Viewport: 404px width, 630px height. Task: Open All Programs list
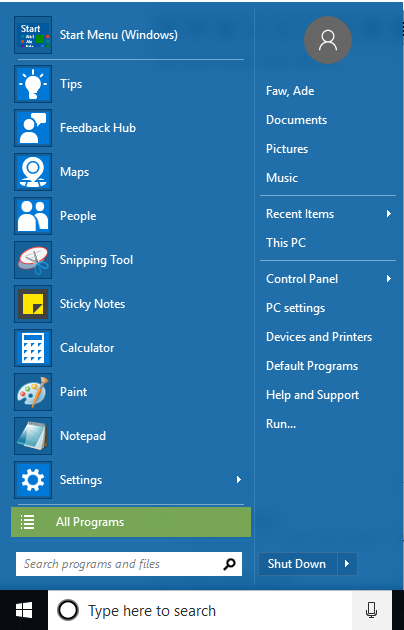[131, 522]
